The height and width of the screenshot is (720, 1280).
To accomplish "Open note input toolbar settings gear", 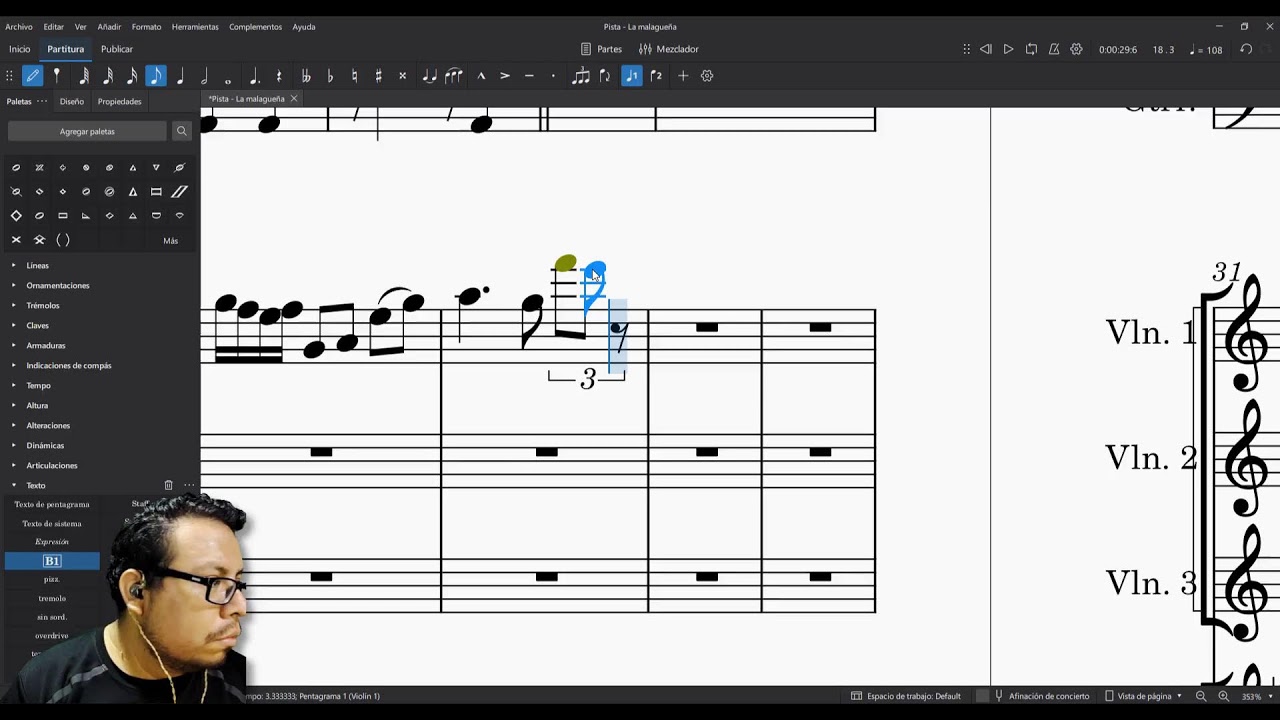I will [707, 76].
